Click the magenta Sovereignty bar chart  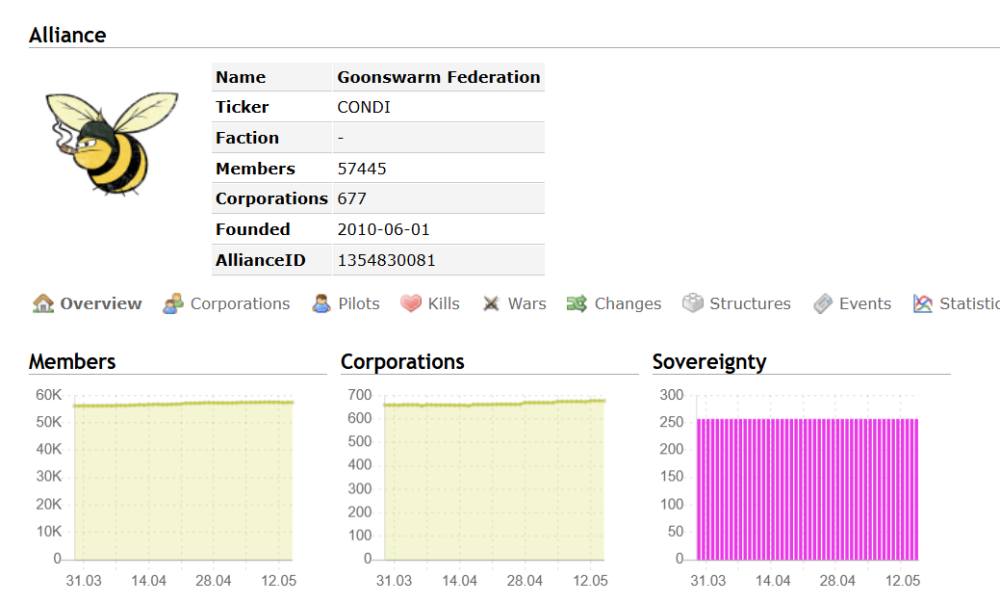807,488
